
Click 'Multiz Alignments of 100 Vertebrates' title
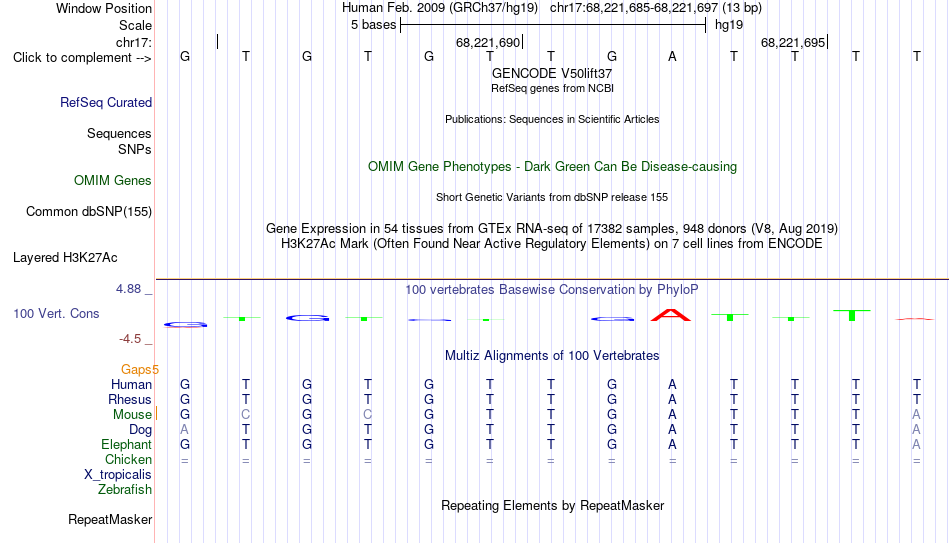pyautogui.click(x=552, y=356)
